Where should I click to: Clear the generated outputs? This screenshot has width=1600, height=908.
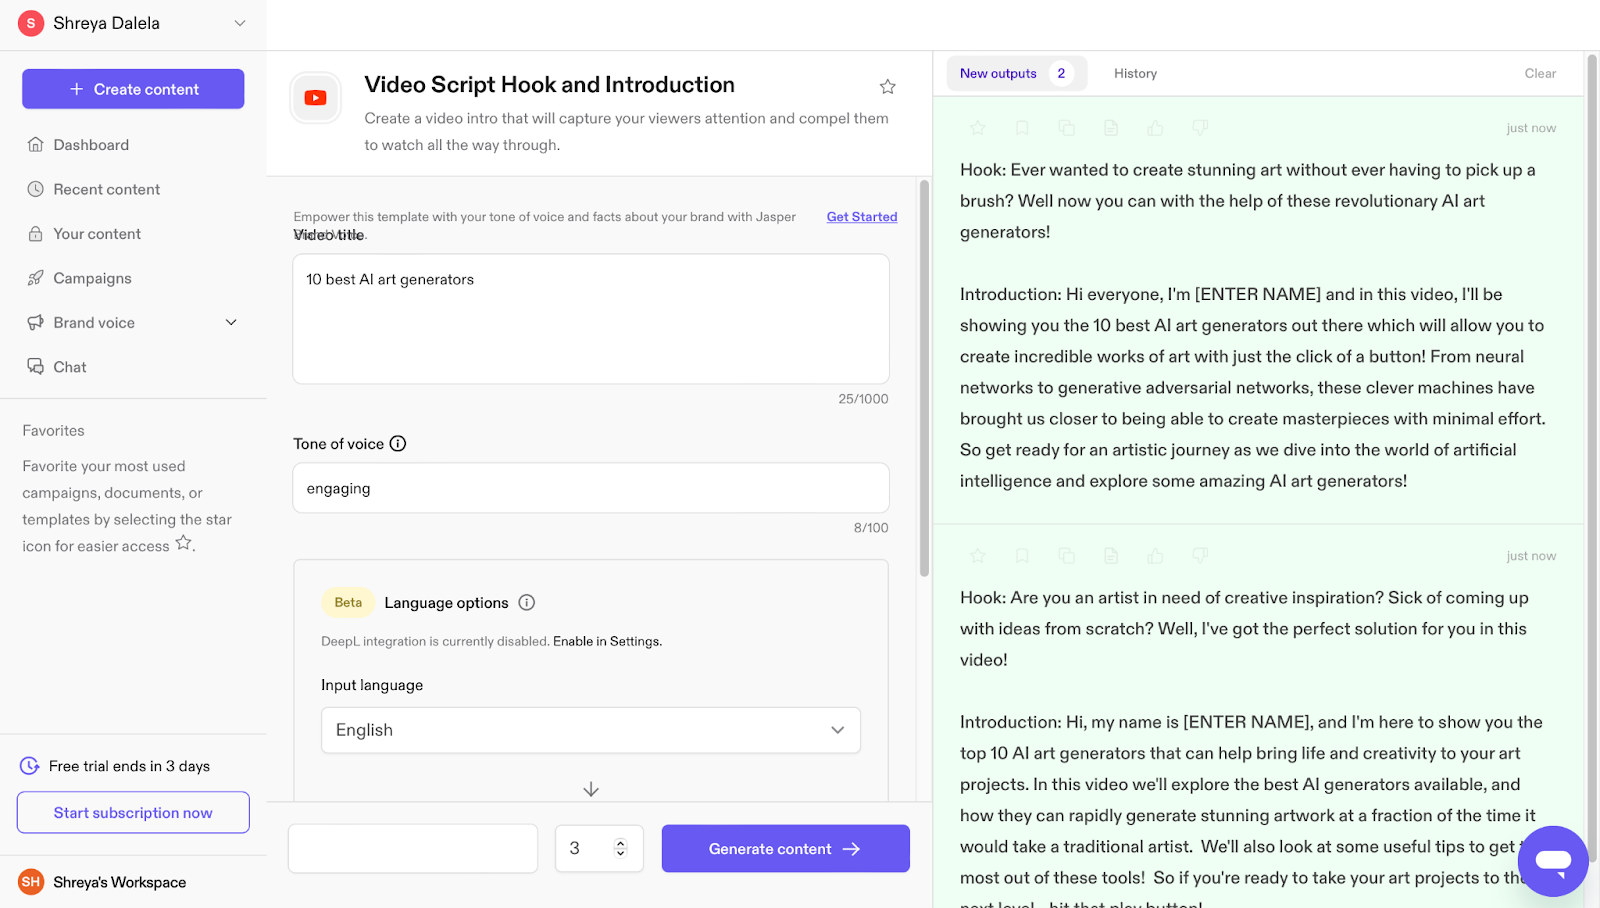click(x=1540, y=74)
